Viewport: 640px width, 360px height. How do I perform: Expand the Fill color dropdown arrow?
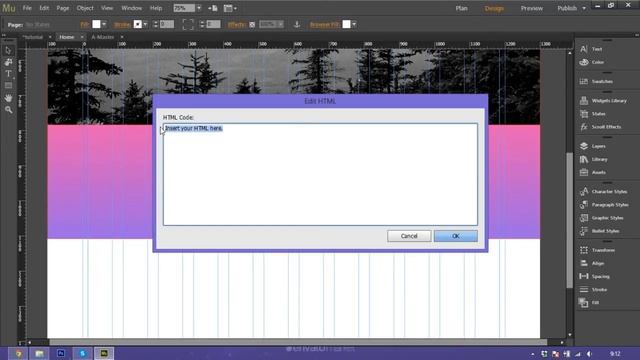[x=104, y=24]
